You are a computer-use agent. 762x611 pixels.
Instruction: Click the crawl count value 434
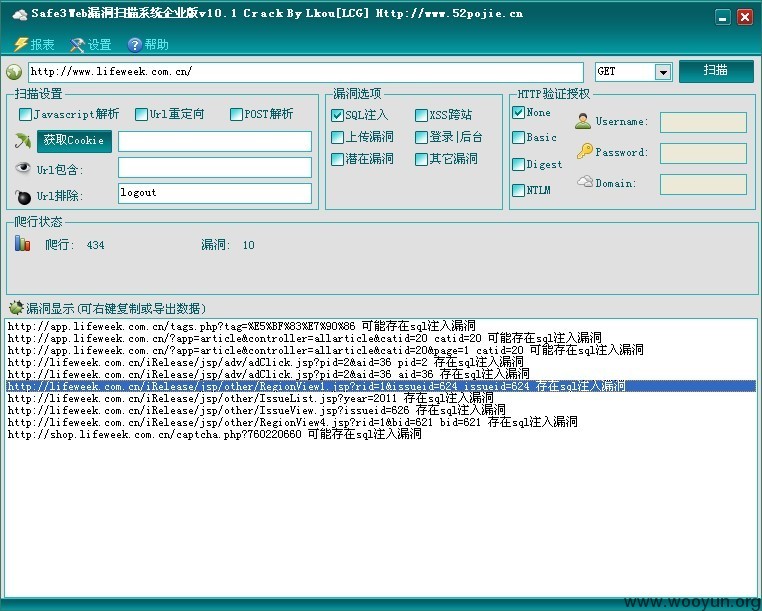pyautogui.click(x=95, y=245)
